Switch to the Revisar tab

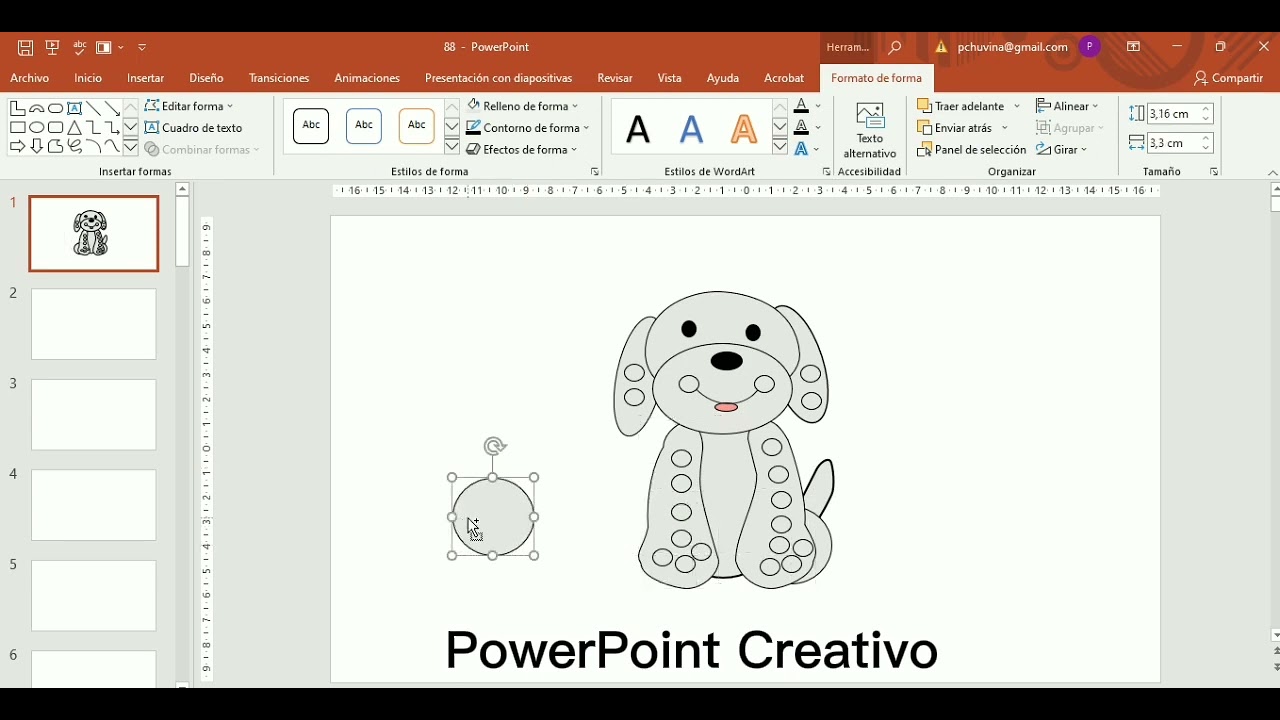615,78
